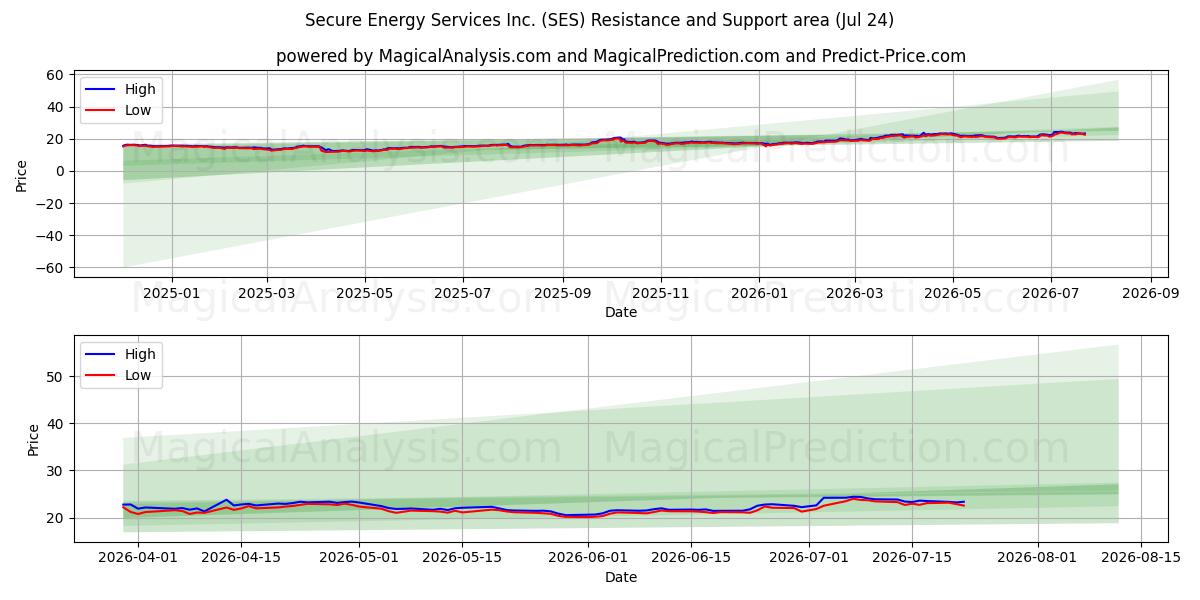Image resolution: width=1200 pixels, height=600 pixels.
Task: Click the 2025-07 date tick on top chart
Action: coord(463,294)
